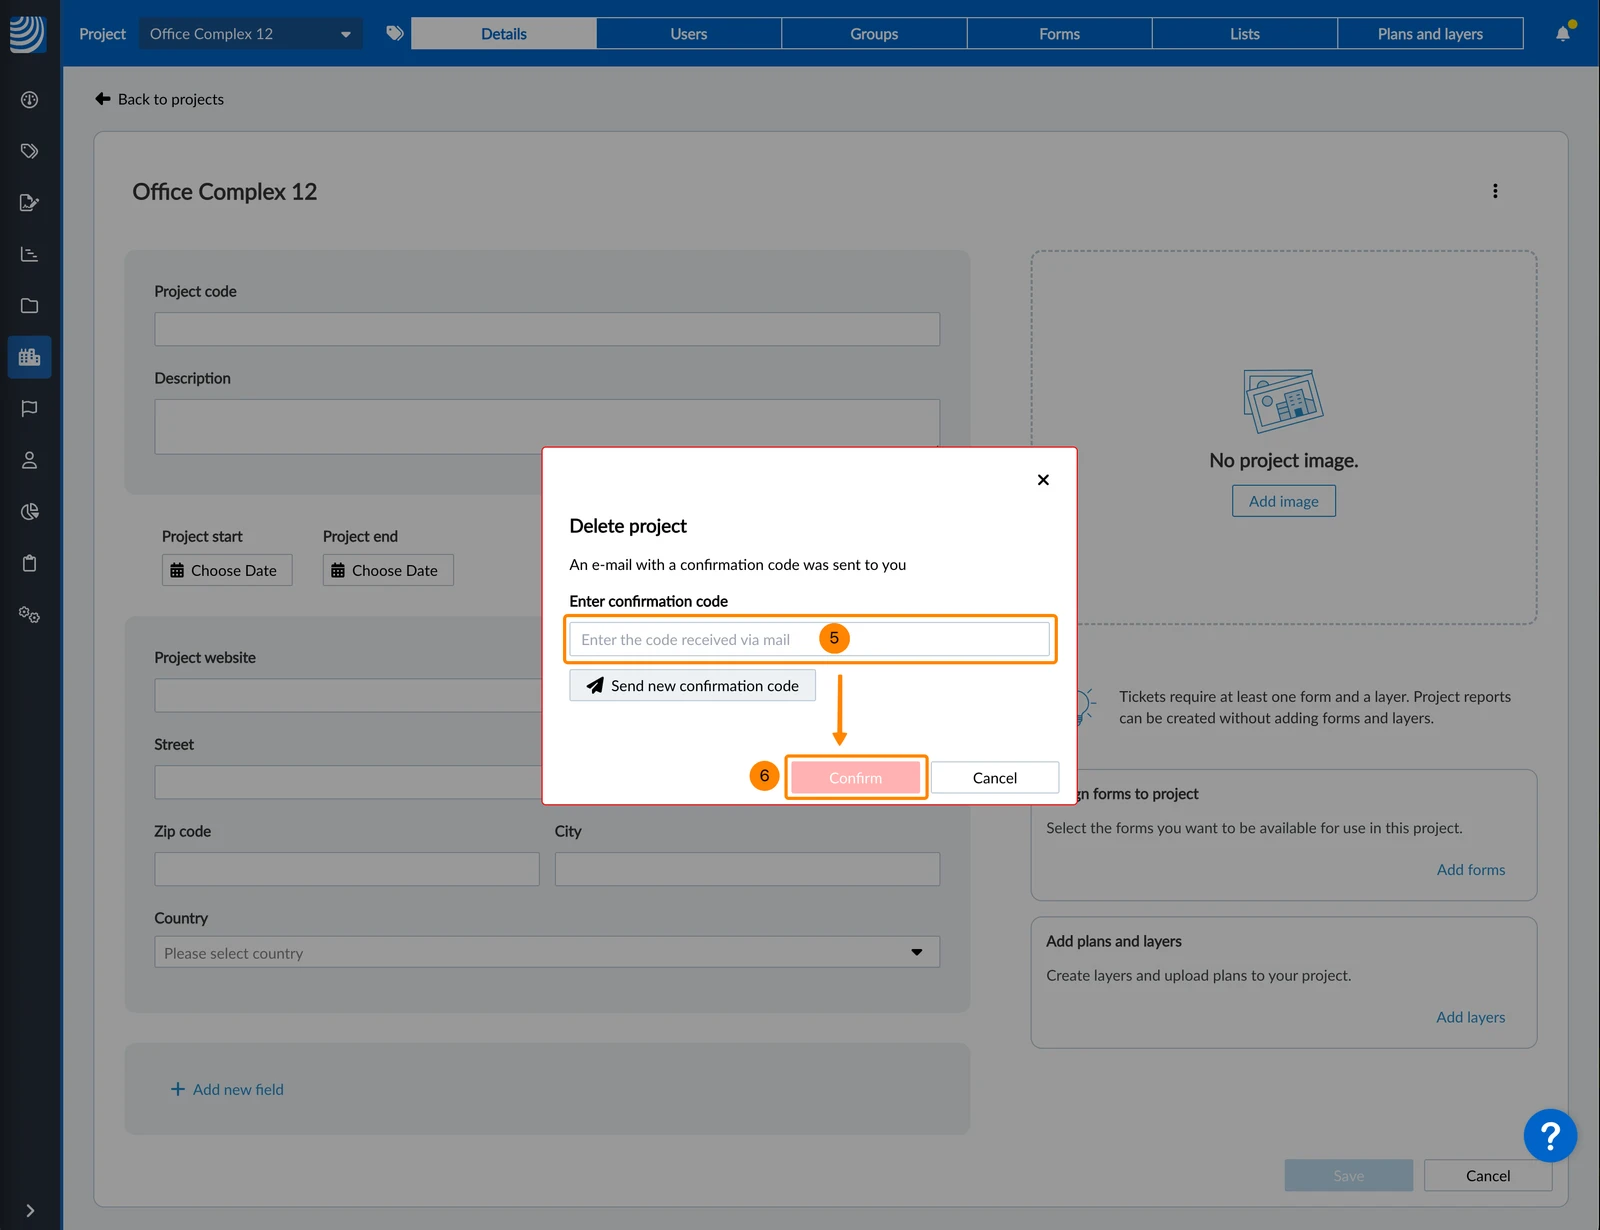Open the help question mark bubble

1550,1135
